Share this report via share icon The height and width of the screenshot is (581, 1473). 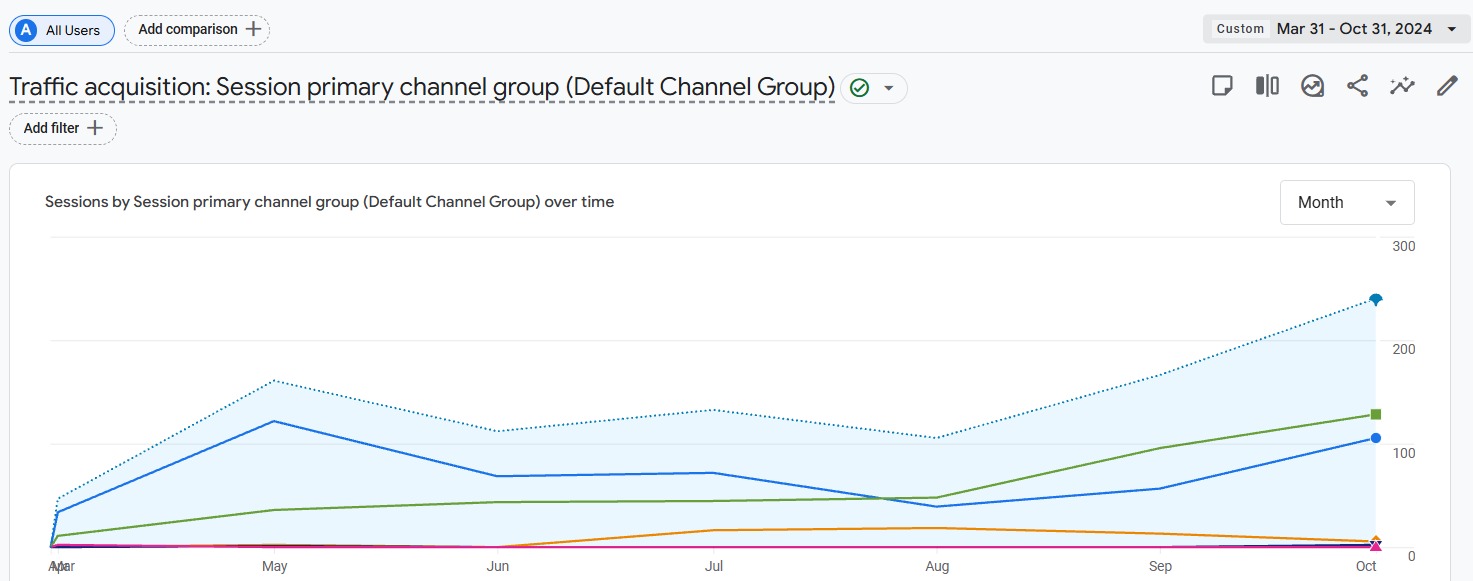1357,86
